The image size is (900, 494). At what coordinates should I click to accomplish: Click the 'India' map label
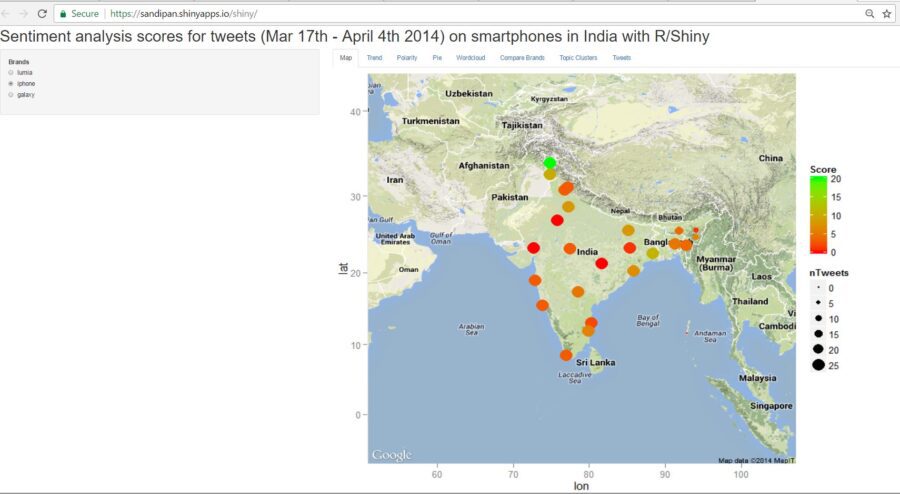tap(587, 251)
